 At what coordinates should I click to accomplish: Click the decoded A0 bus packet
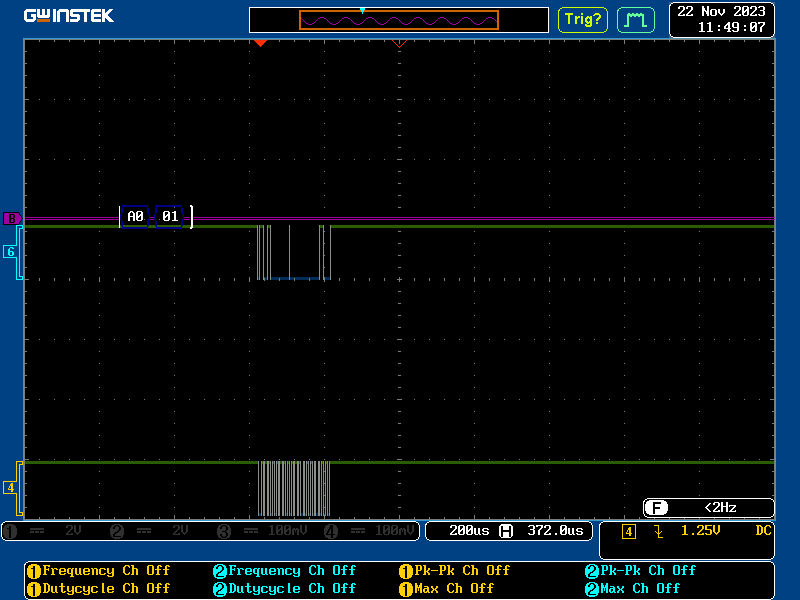pyautogui.click(x=135, y=216)
